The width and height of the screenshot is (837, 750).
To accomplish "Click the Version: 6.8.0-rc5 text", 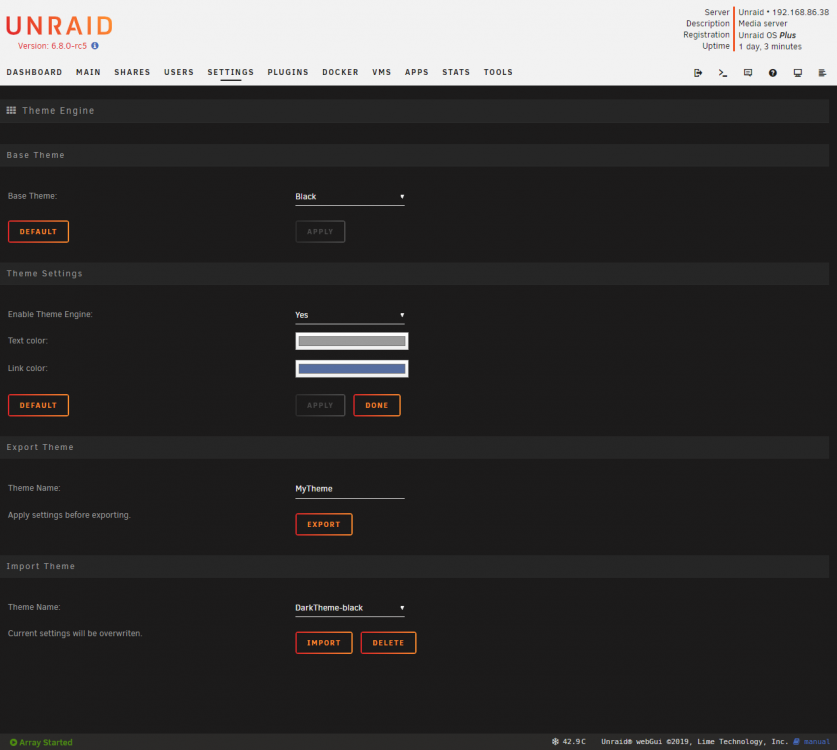I will click(x=52, y=46).
